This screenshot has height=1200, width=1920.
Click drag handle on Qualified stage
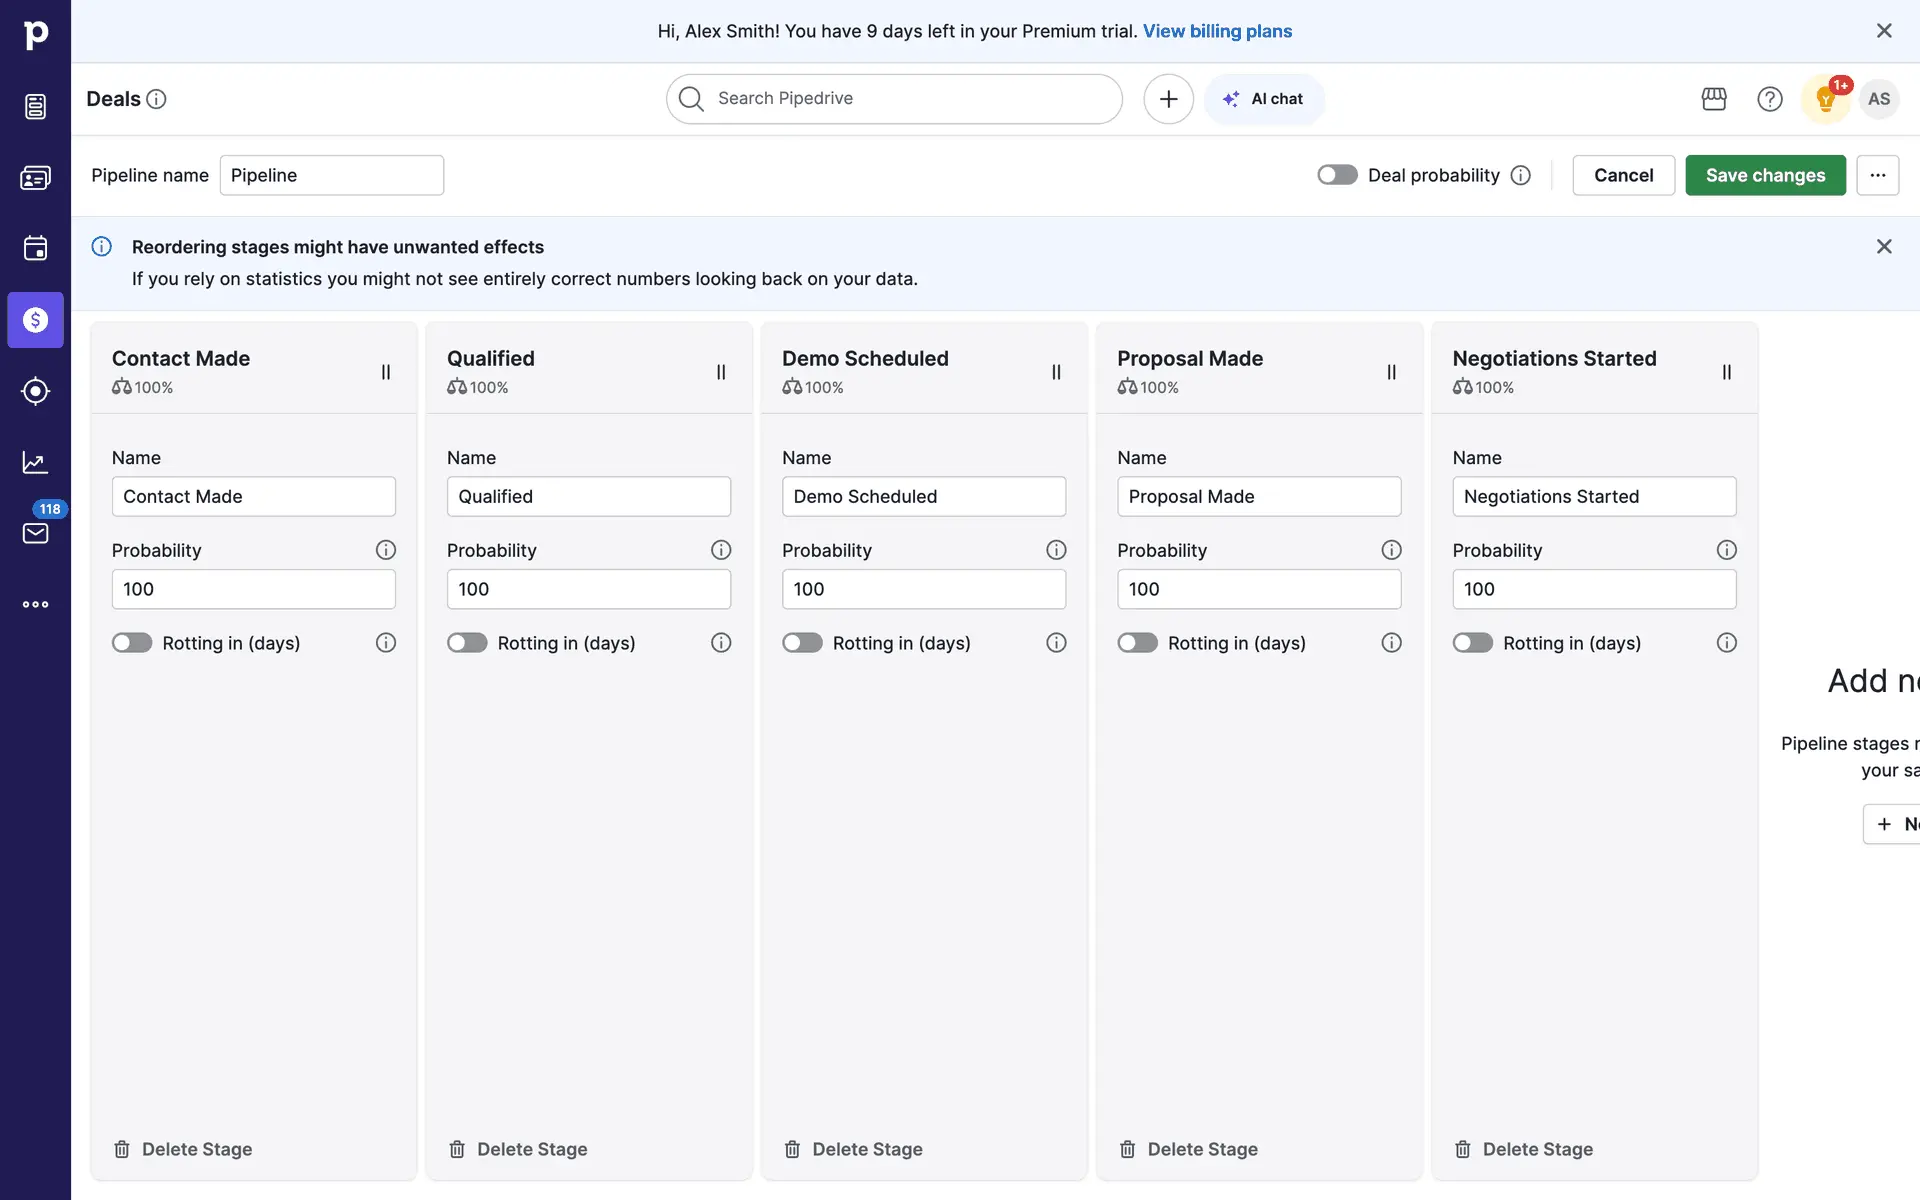click(721, 372)
